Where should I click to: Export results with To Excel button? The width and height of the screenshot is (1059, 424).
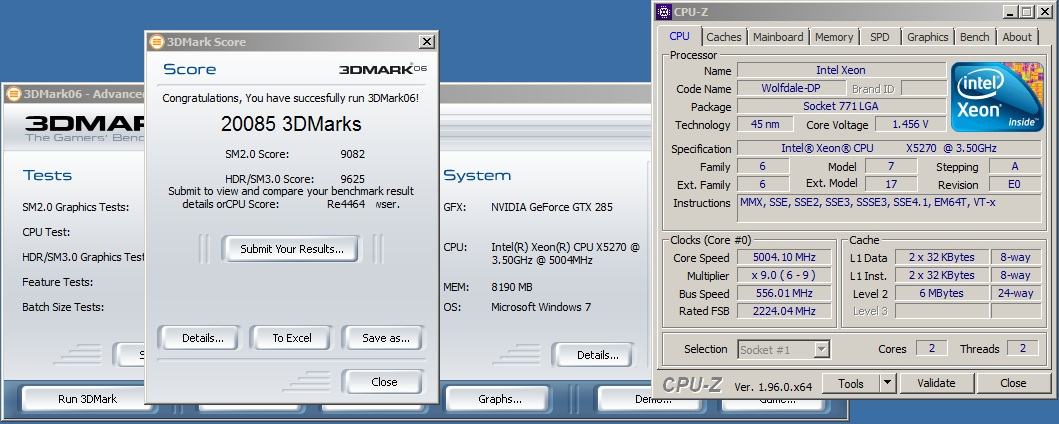tap(292, 338)
